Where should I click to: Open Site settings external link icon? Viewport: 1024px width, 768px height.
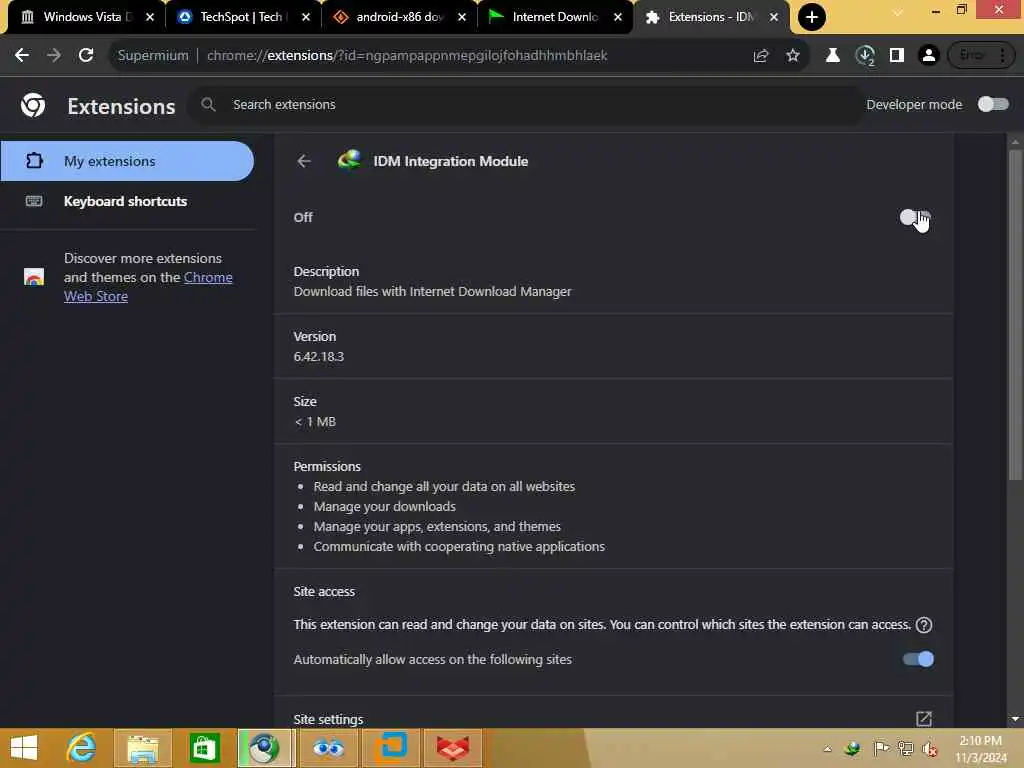click(923, 718)
